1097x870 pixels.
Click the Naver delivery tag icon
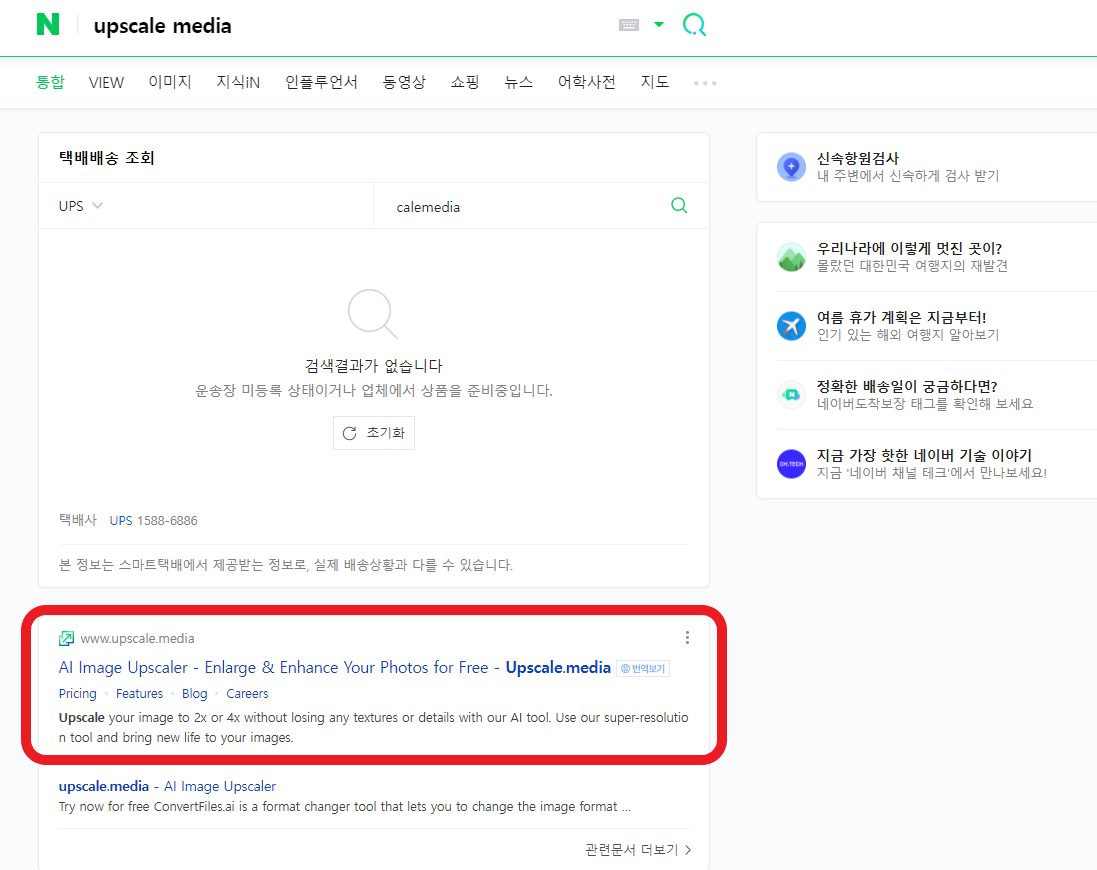(x=791, y=394)
